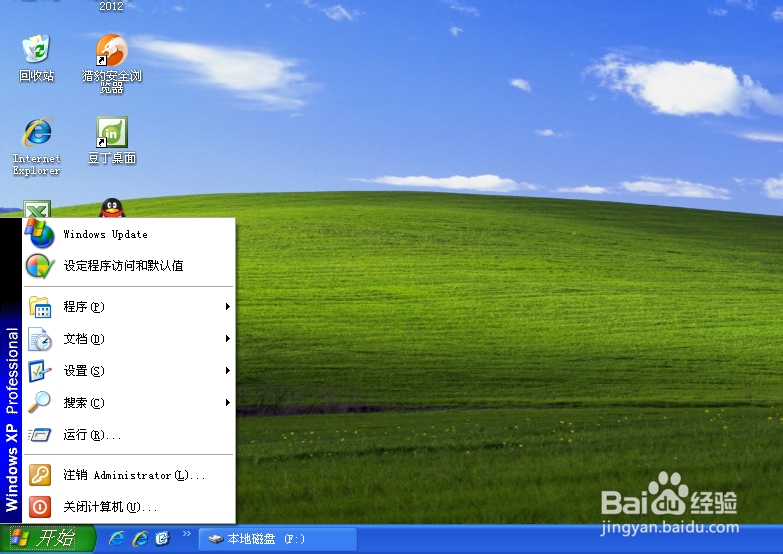Expand the 设置(S) submenu
Screen dimensions: 783x554
coord(129,371)
